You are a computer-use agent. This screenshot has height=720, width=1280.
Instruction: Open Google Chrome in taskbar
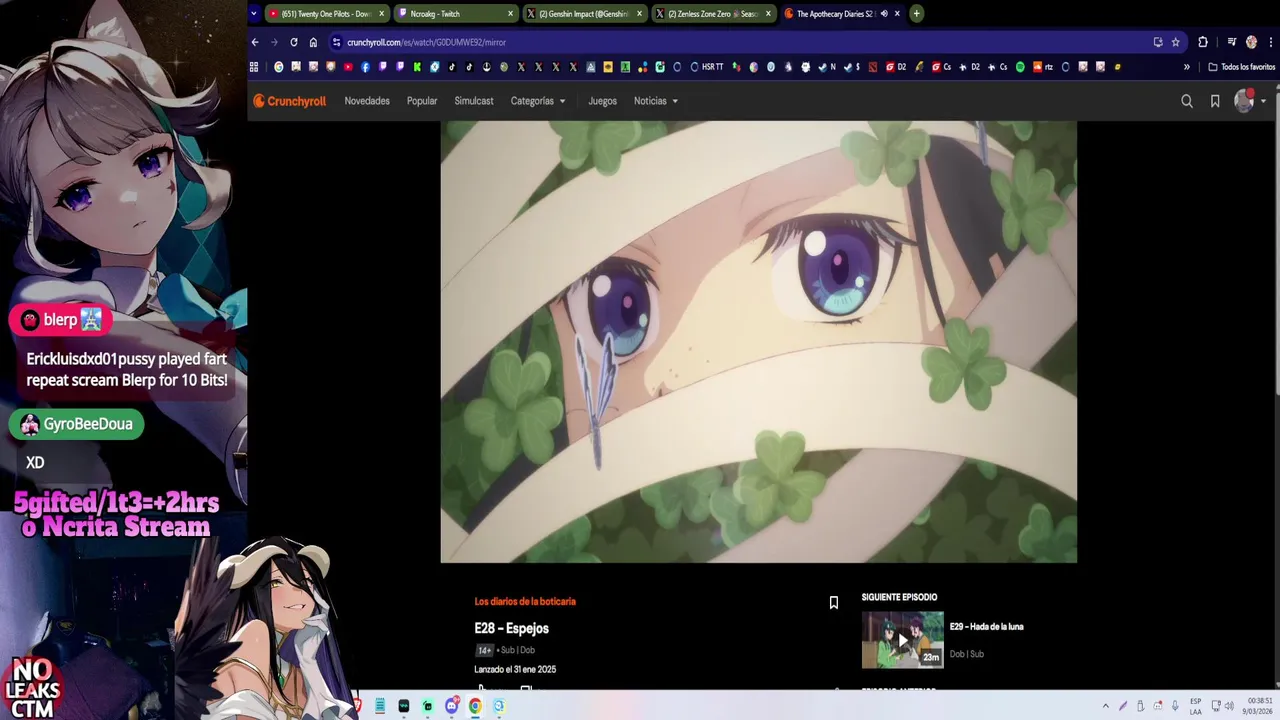[475, 706]
